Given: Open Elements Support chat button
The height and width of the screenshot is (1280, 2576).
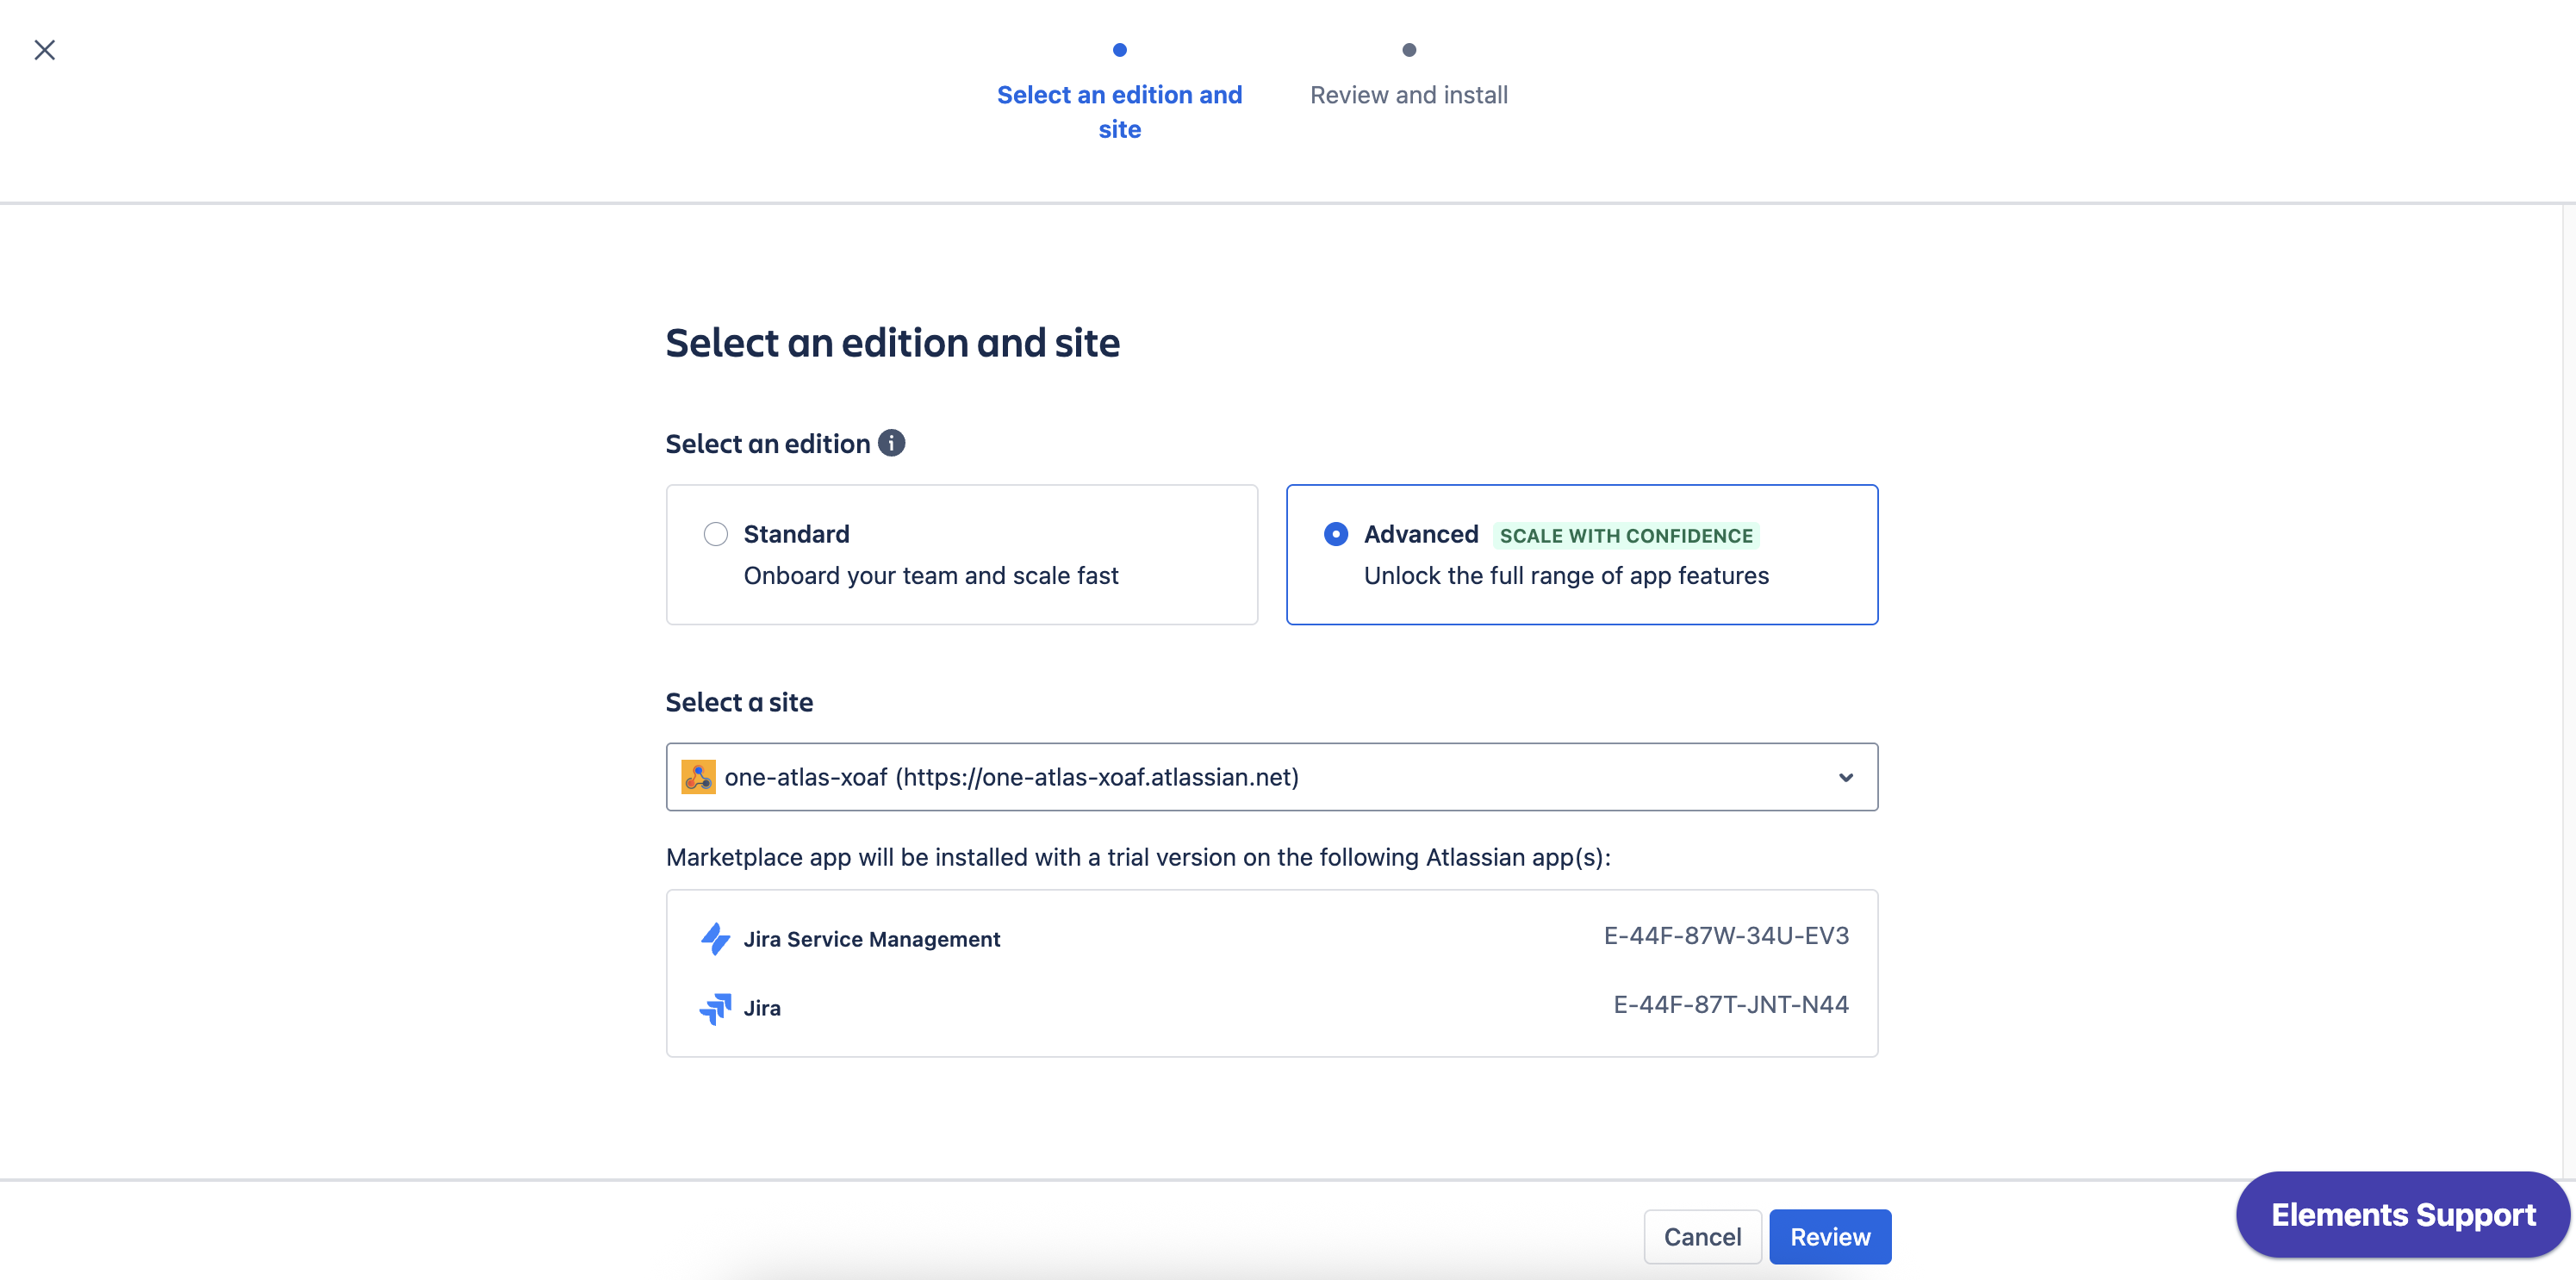Looking at the screenshot, I should pos(2403,1215).
